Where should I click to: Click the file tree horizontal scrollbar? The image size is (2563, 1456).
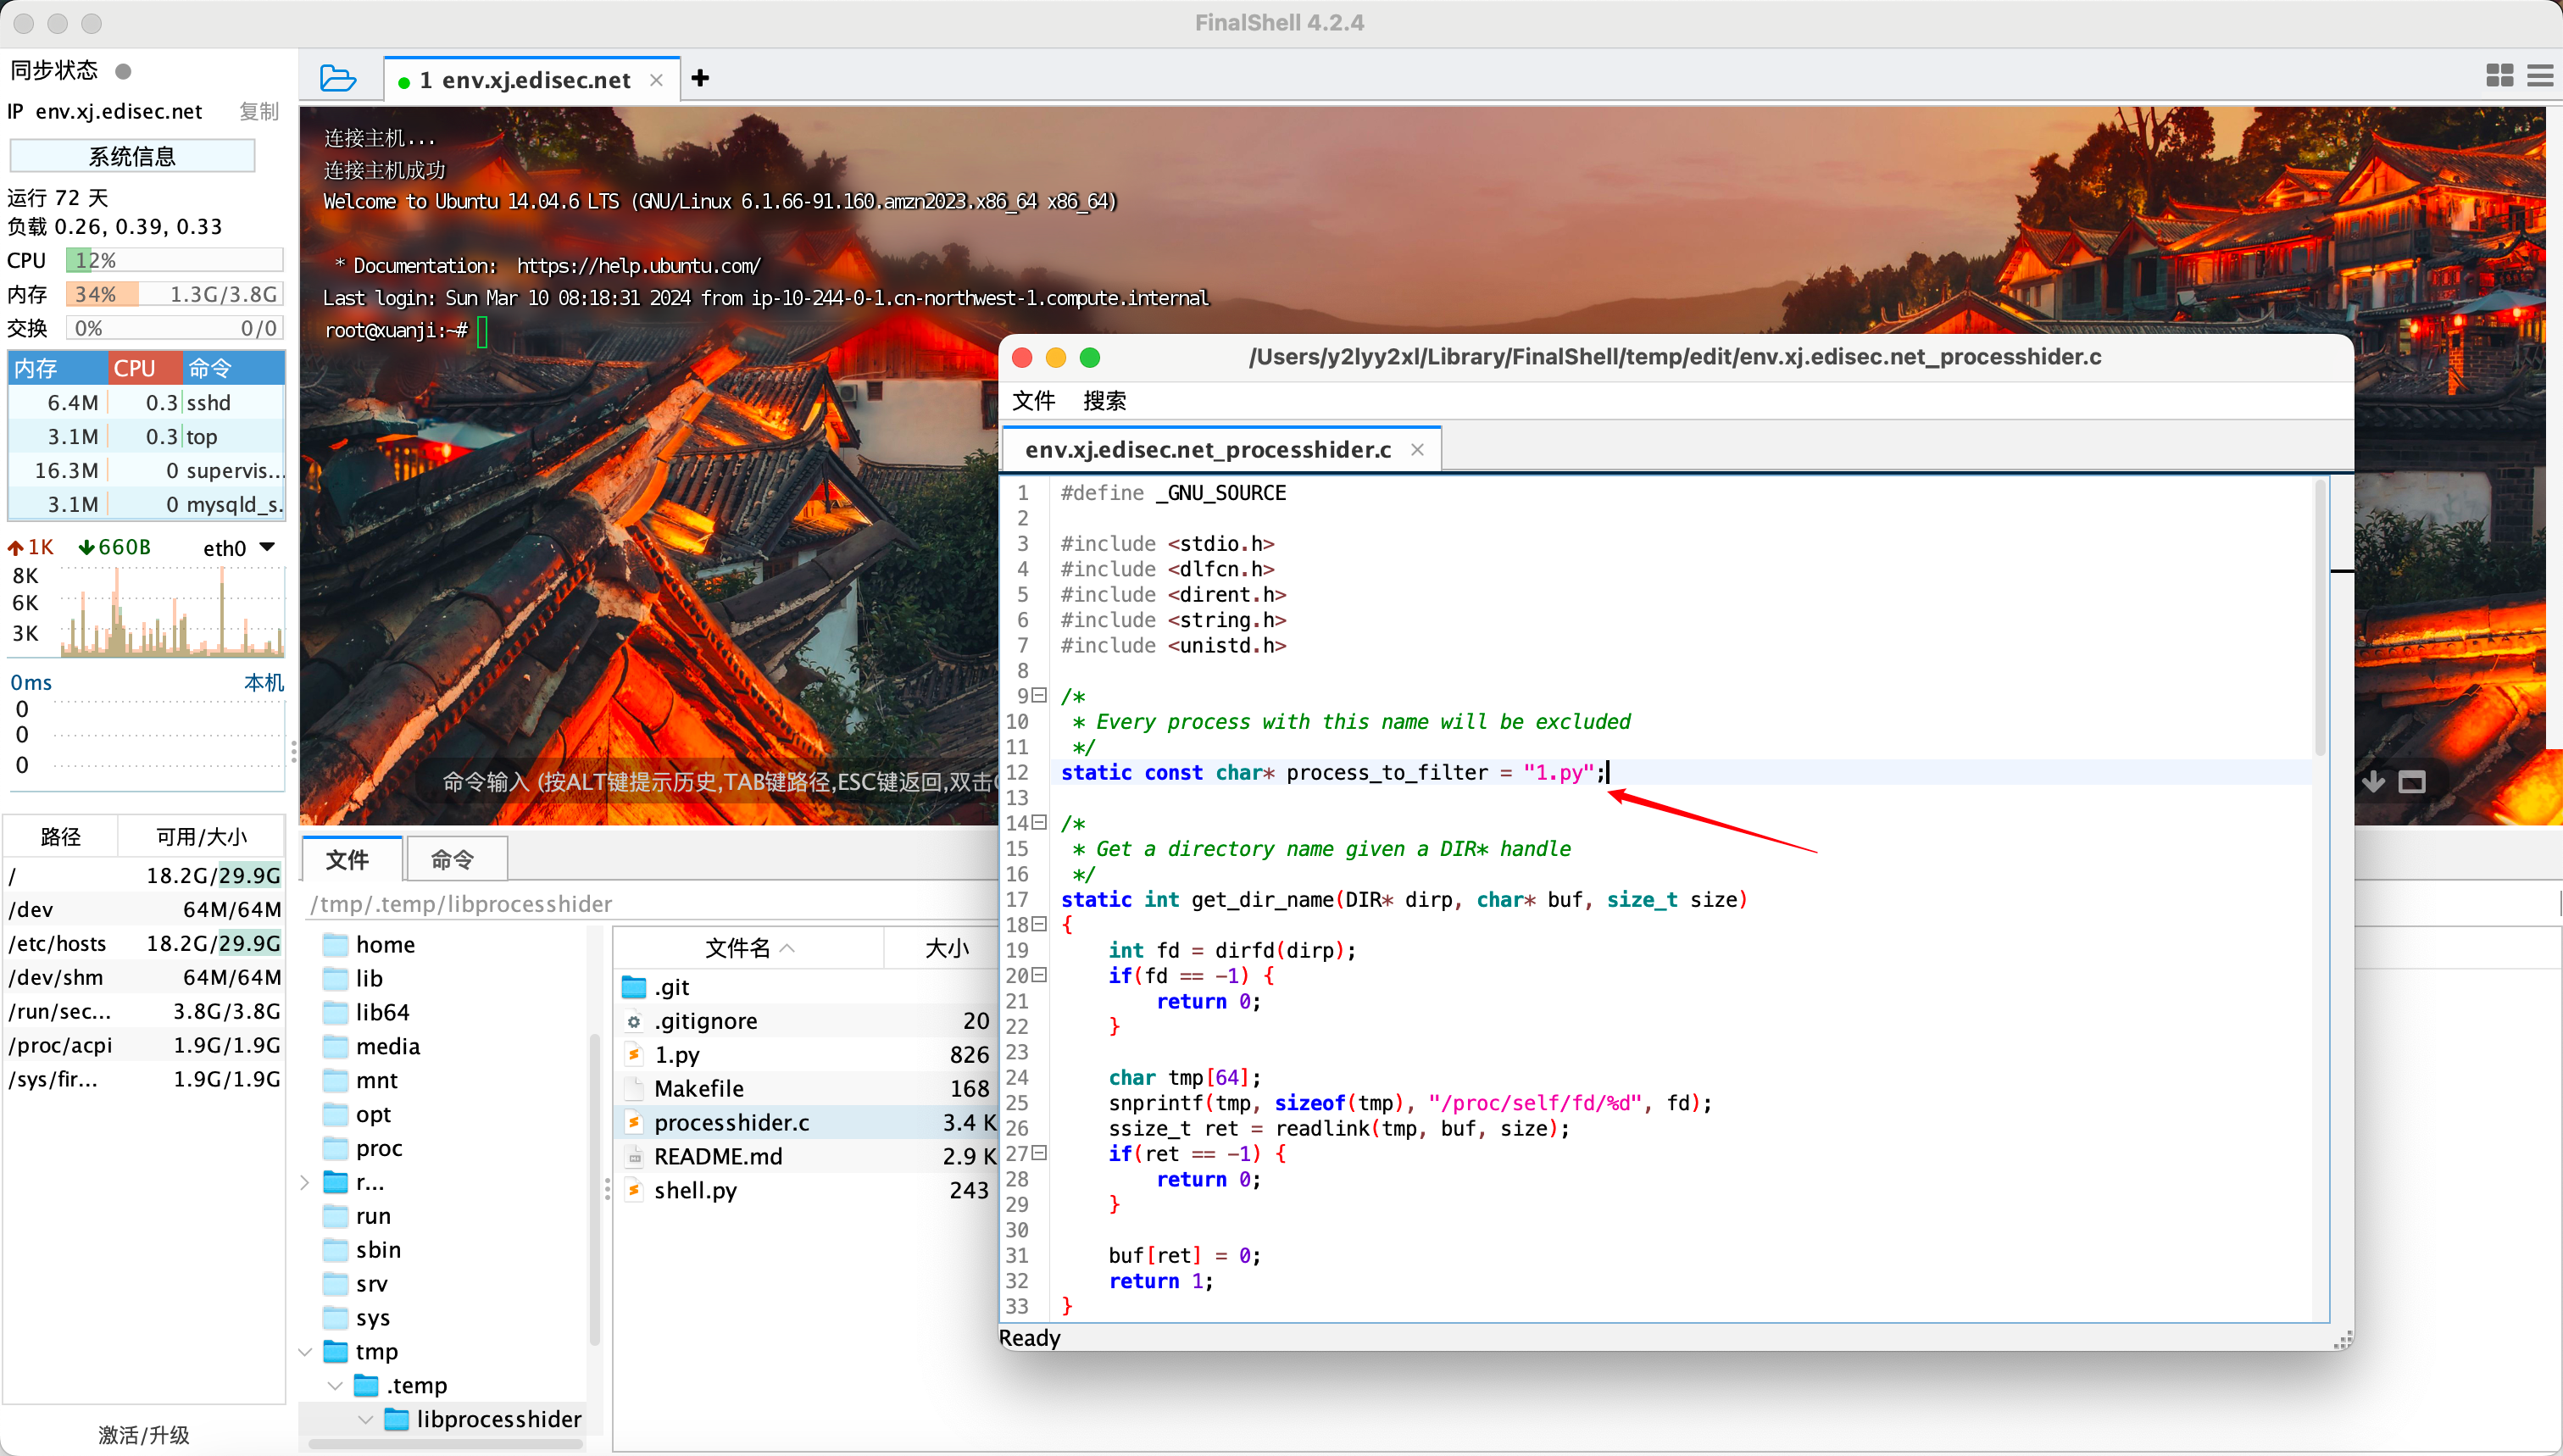[x=446, y=1444]
